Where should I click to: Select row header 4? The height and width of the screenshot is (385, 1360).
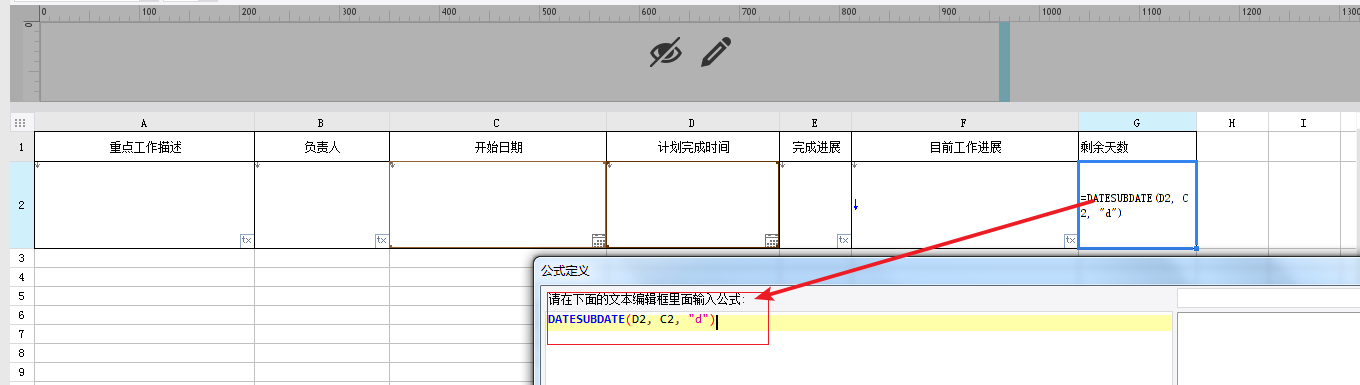(x=22, y=277)
